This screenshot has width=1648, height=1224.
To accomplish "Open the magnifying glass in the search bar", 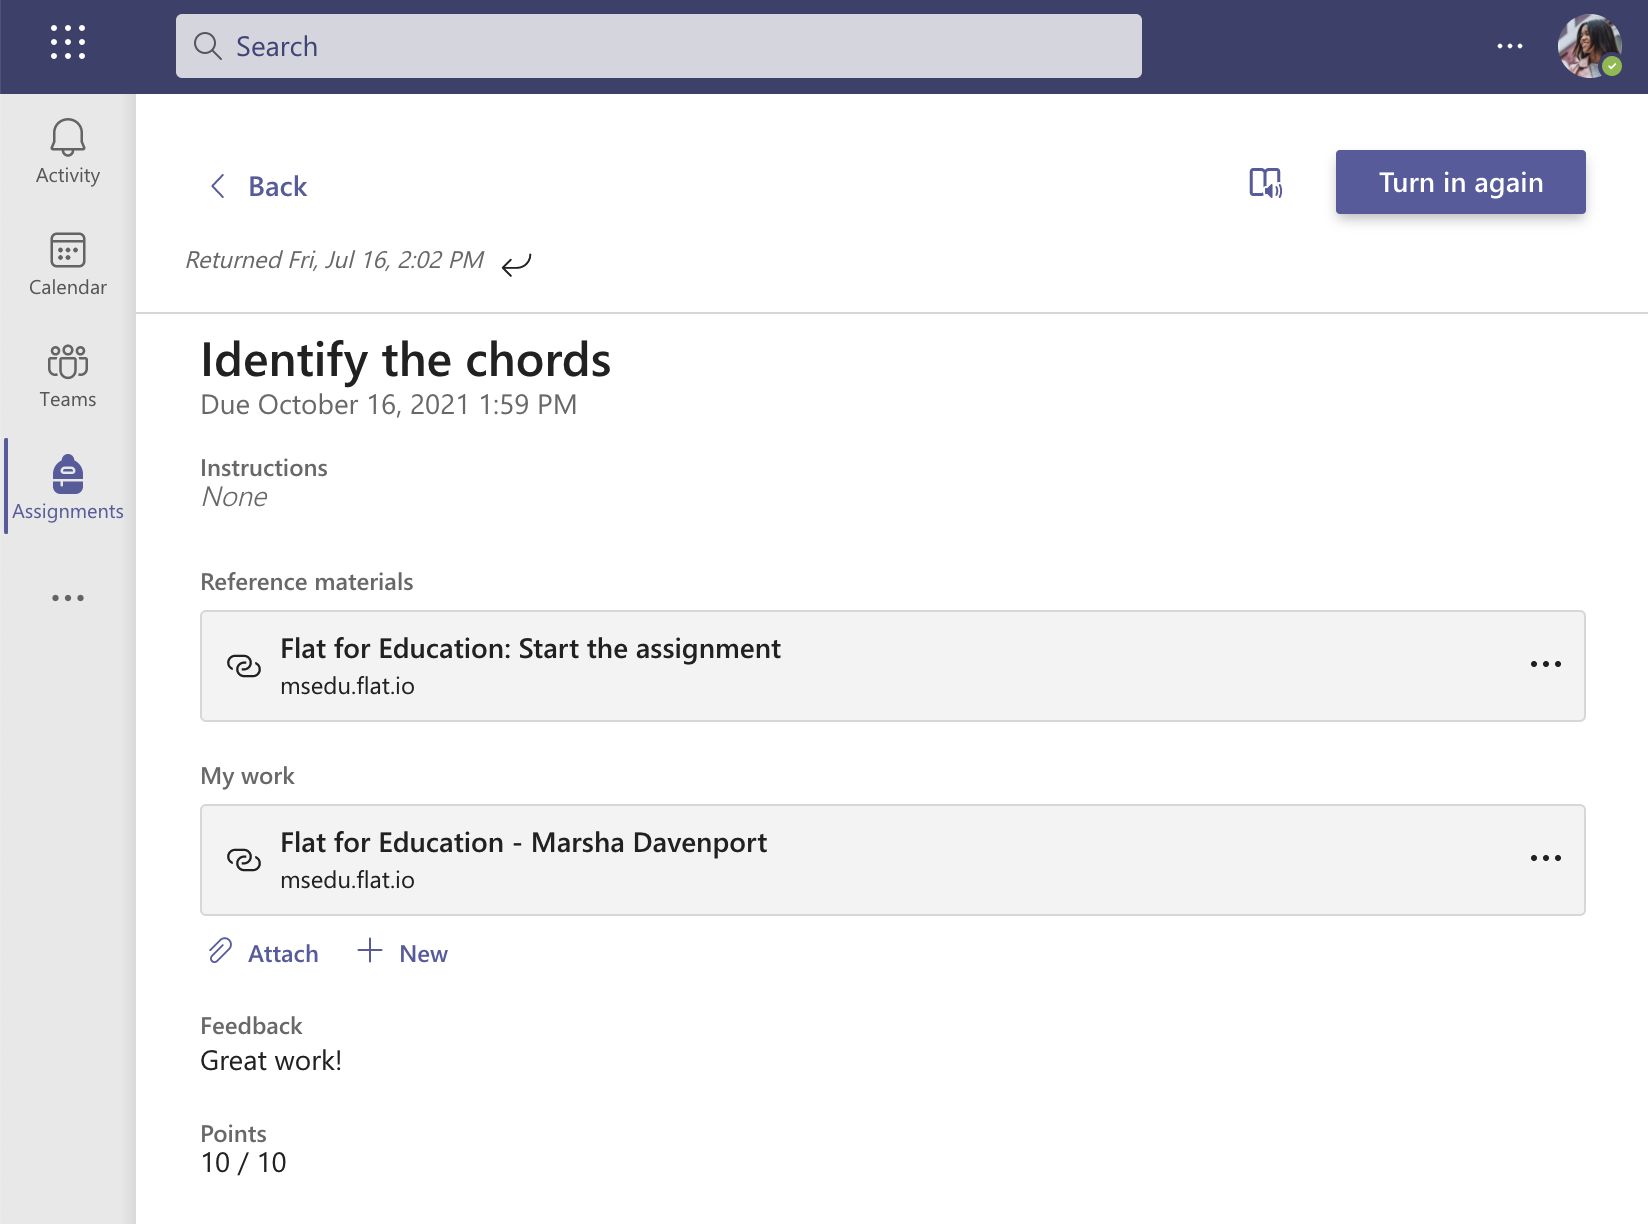I will [x=208, y=45].
